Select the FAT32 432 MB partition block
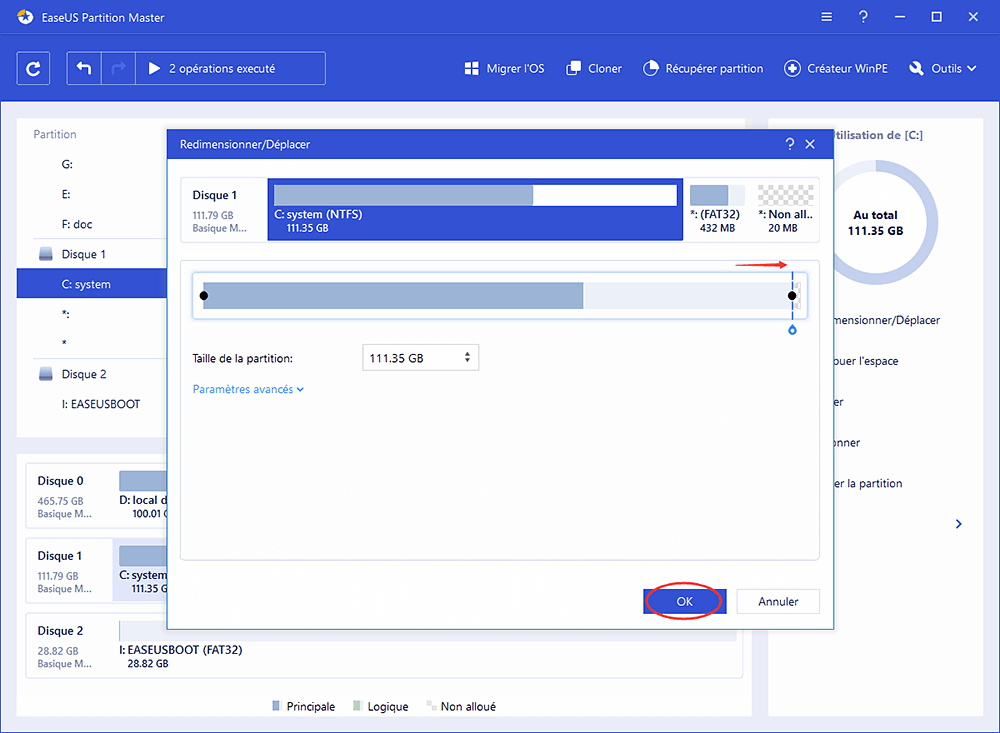This screenshot has width=1000, height=733. [716, 210]
